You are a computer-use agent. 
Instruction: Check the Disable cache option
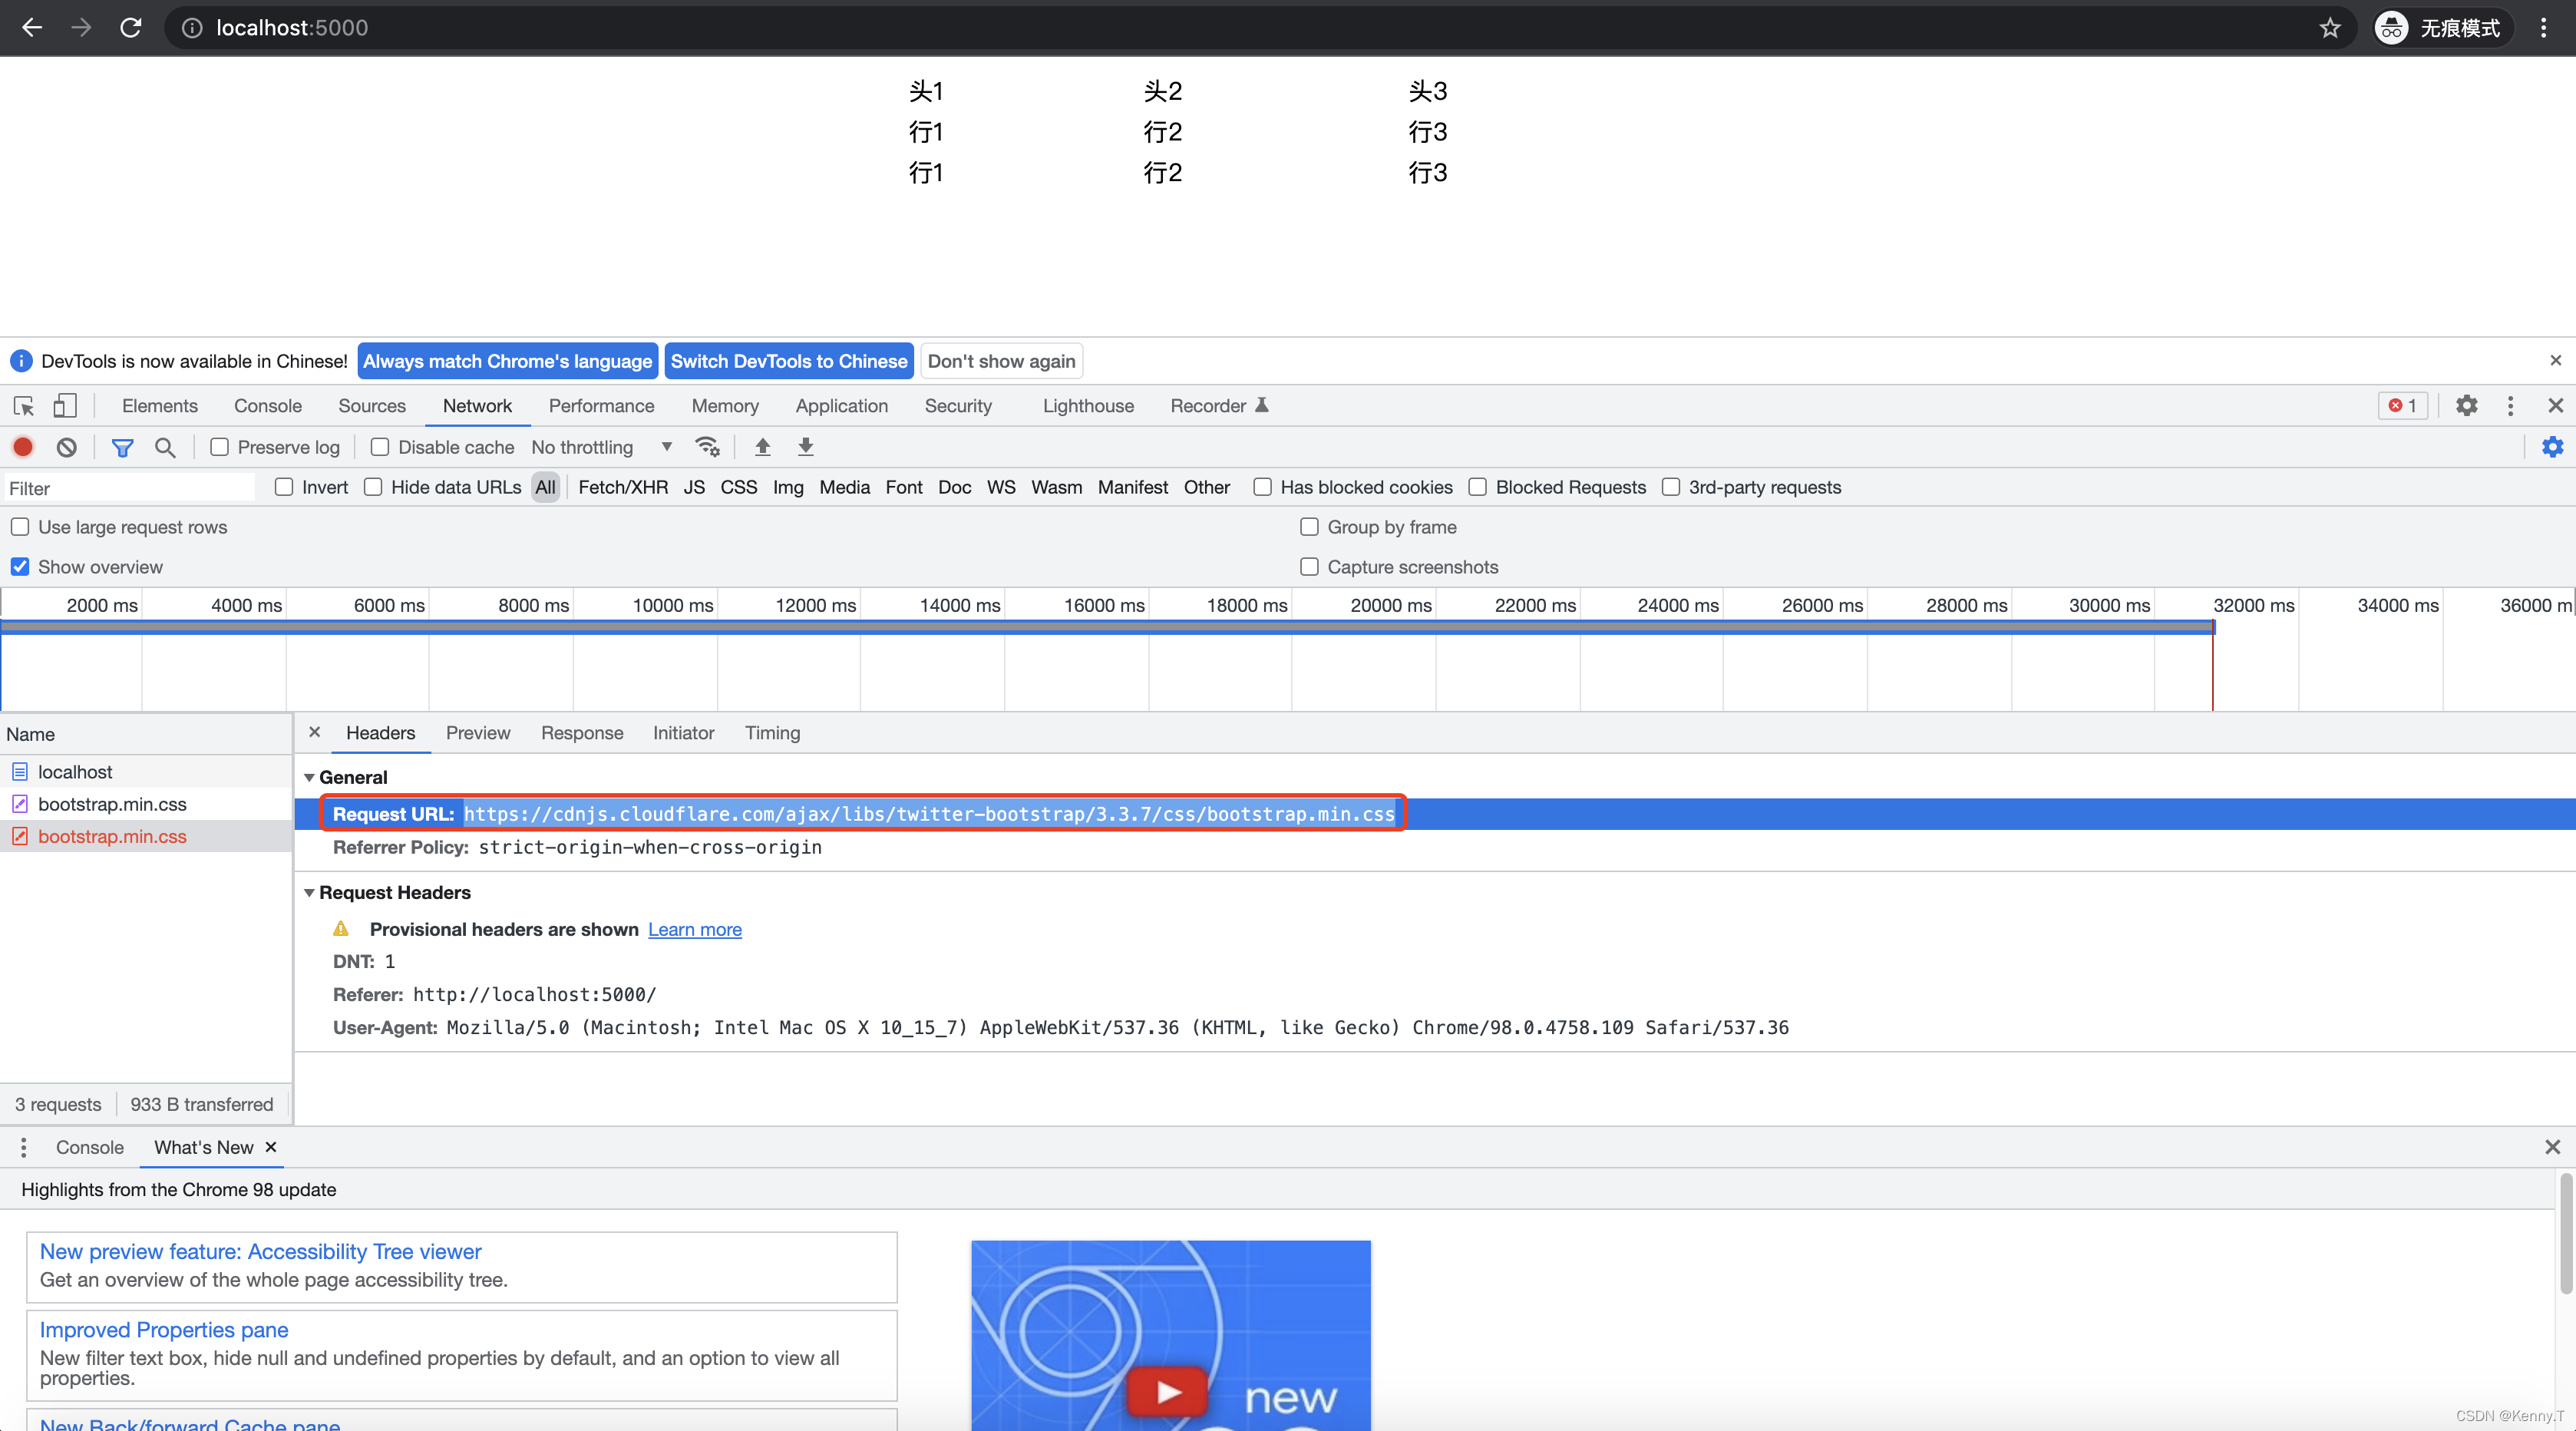coord(380,447)
